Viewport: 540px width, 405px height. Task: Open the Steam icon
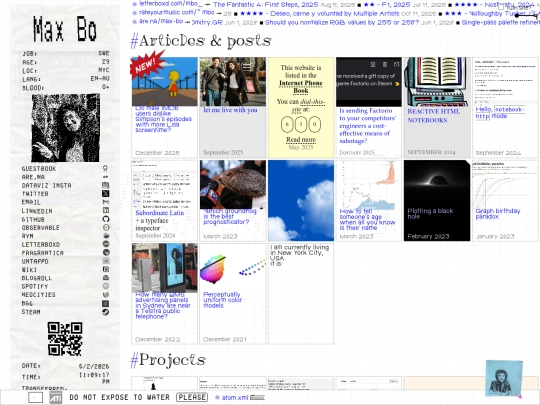pyautogui.click(x=105, y=312)
